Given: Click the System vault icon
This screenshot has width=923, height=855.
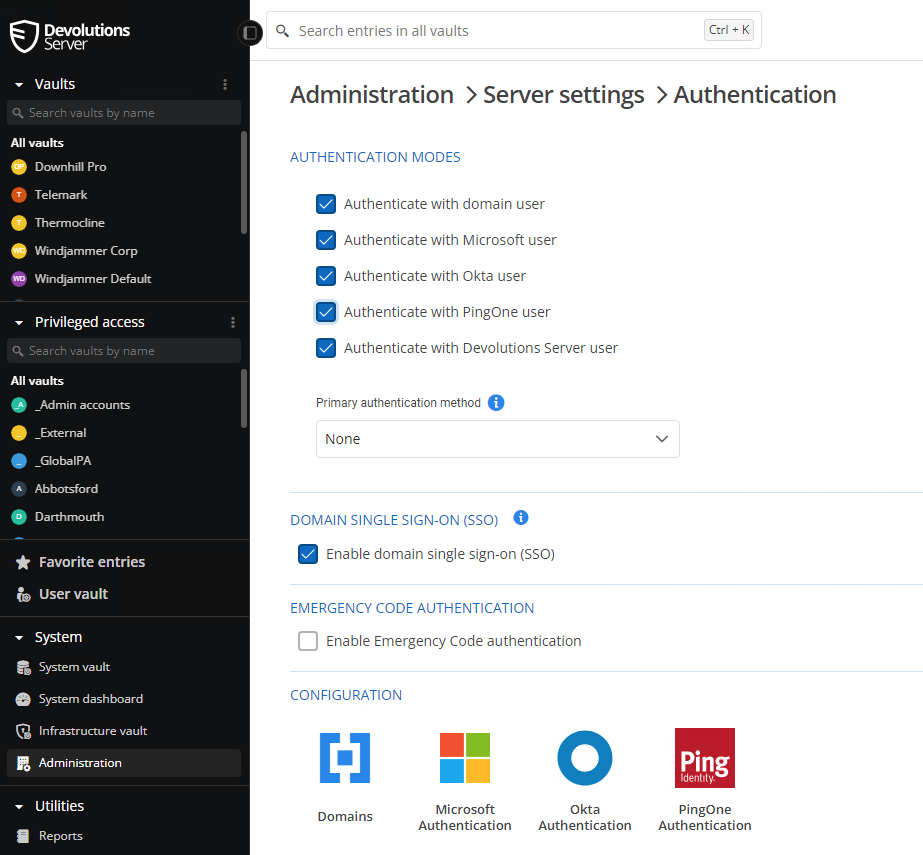Looking at the screenshot, I should (23, 667).
